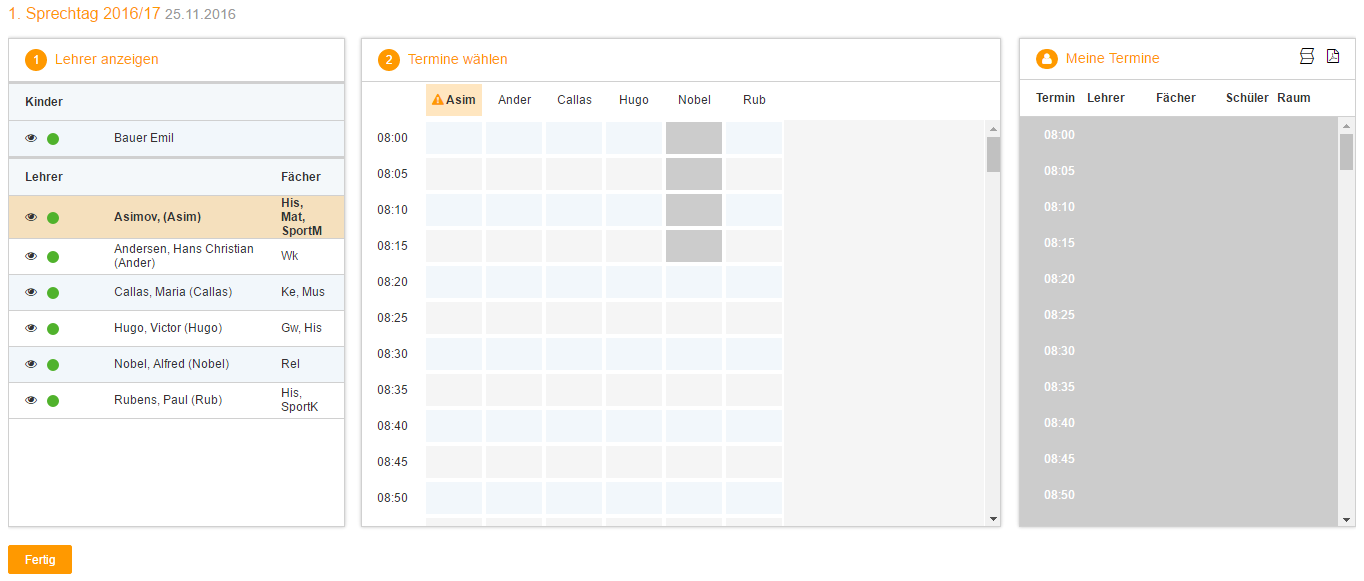Export appointments with the PDF icon
The height and width of the screenshot is (581, 1364).
1333,56
